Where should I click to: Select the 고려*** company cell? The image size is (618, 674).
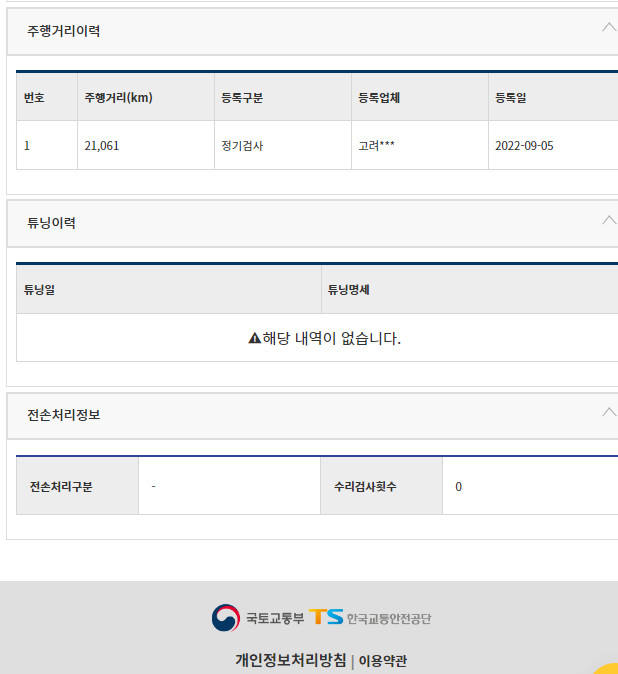pyautogui.click(x=420, y=145)
